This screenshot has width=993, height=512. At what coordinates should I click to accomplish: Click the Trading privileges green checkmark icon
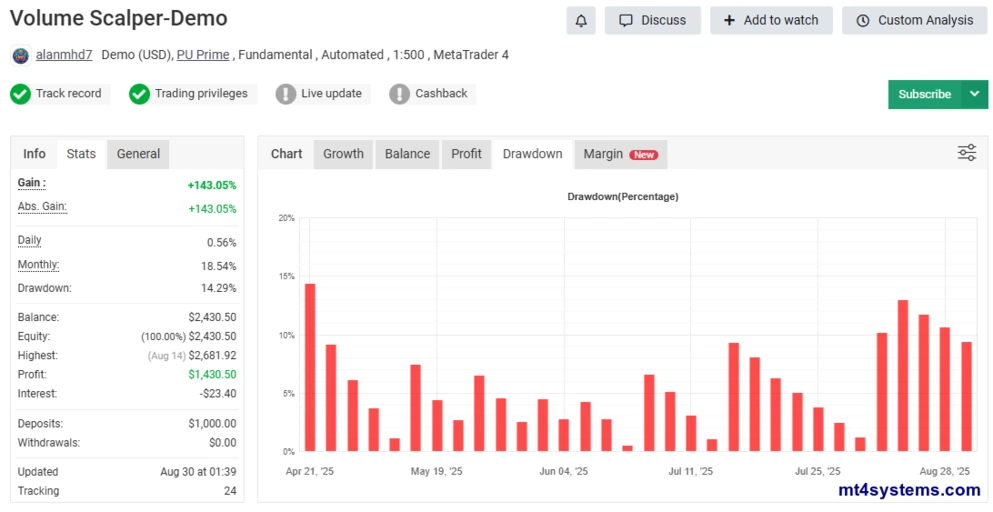[139, 94]
